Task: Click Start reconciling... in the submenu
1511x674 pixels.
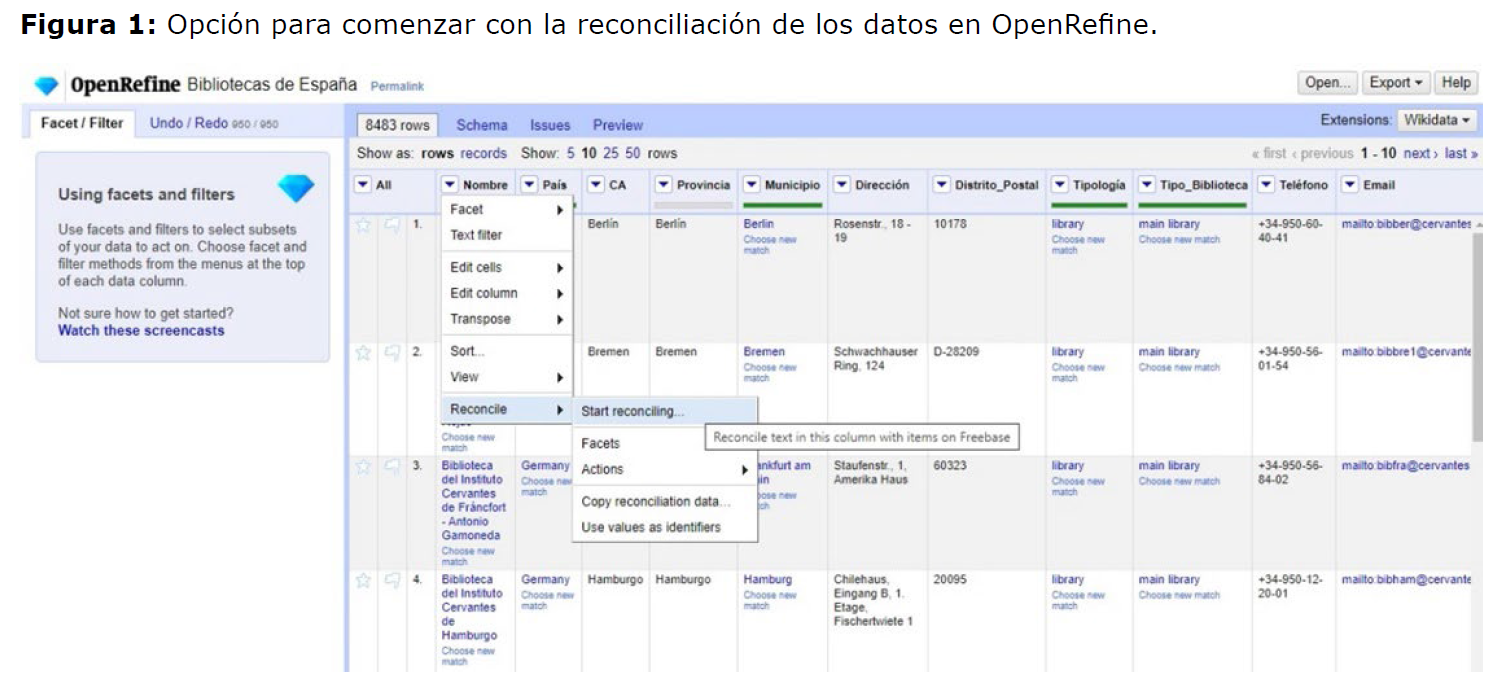Action: pos(665,411)
